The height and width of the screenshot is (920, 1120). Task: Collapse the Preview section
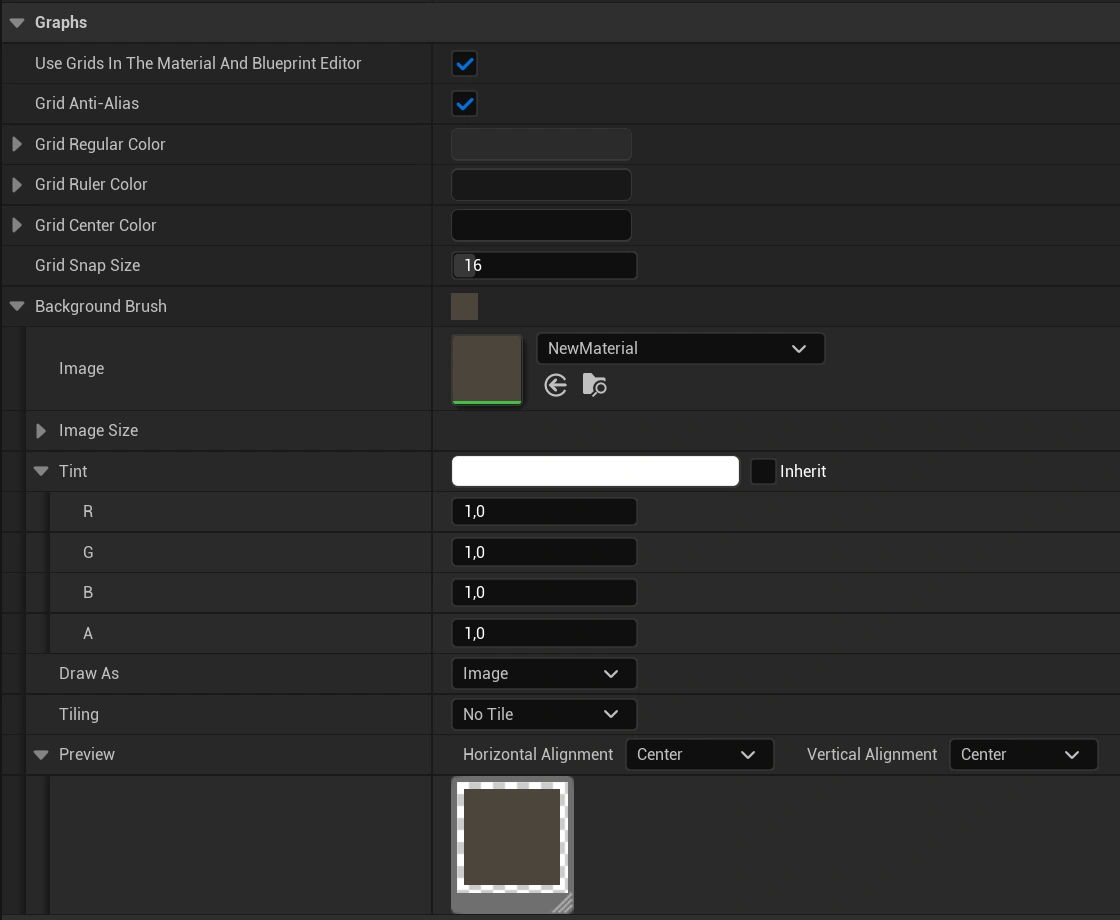pyautogui.click(x=41, y=755)
